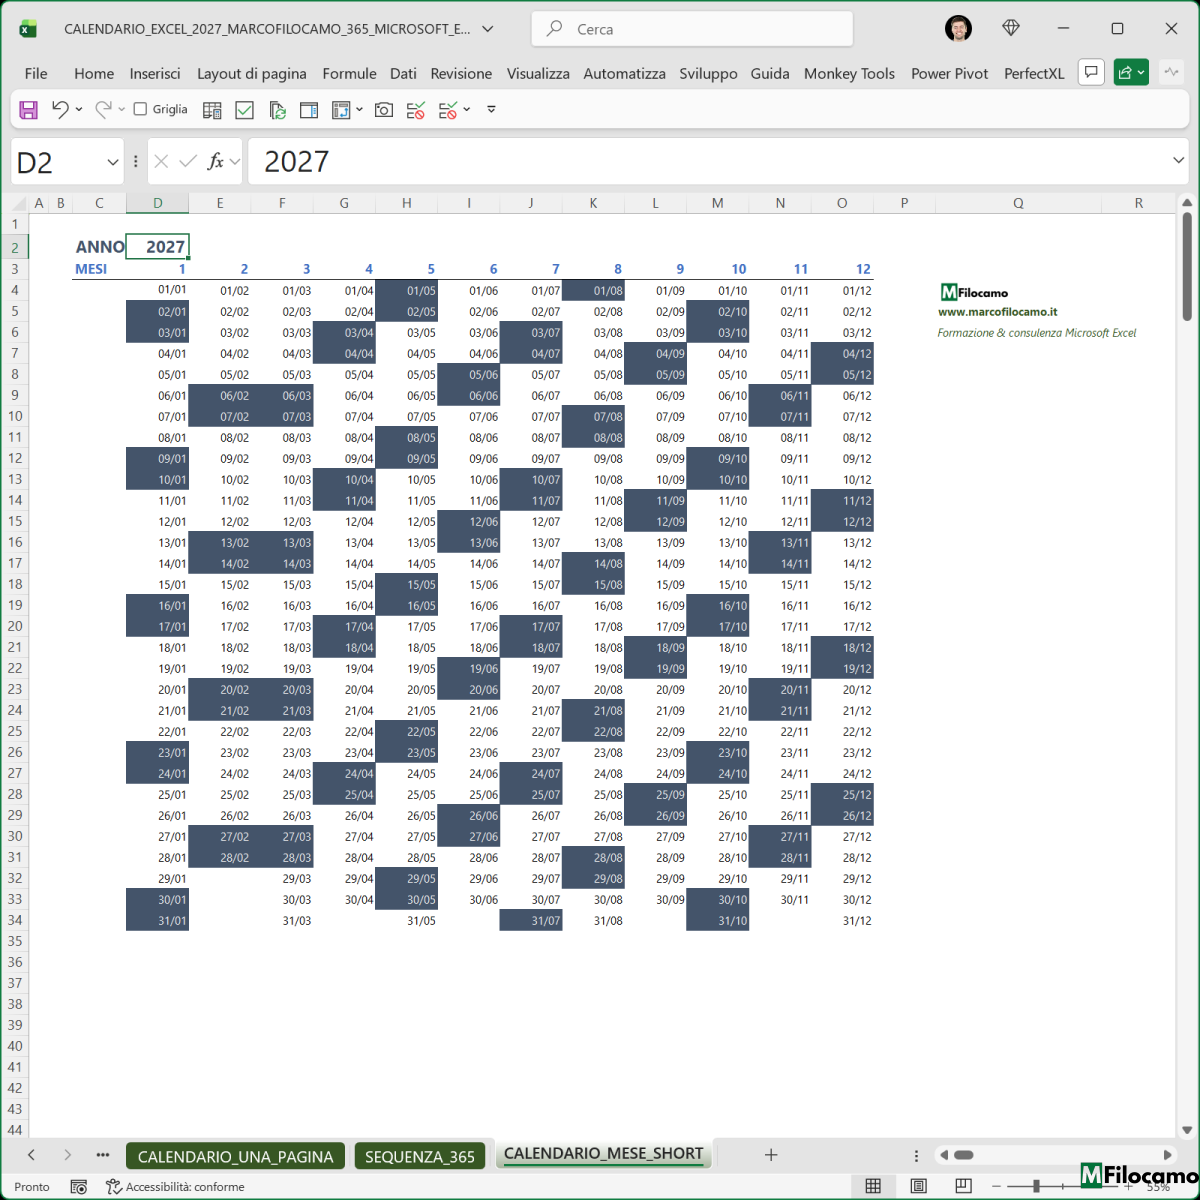Image resolution: width=1200 pixels, height=1200 pixels.
Task: Click the horizontal scrollbar thumb
Action: pos(963,1155)
